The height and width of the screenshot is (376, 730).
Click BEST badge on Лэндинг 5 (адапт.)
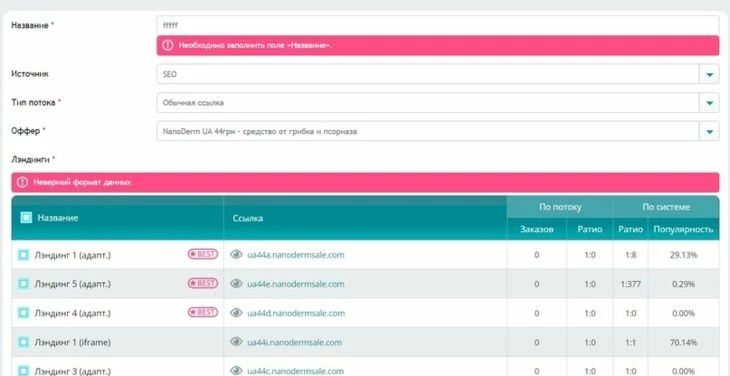pos(203,283)
